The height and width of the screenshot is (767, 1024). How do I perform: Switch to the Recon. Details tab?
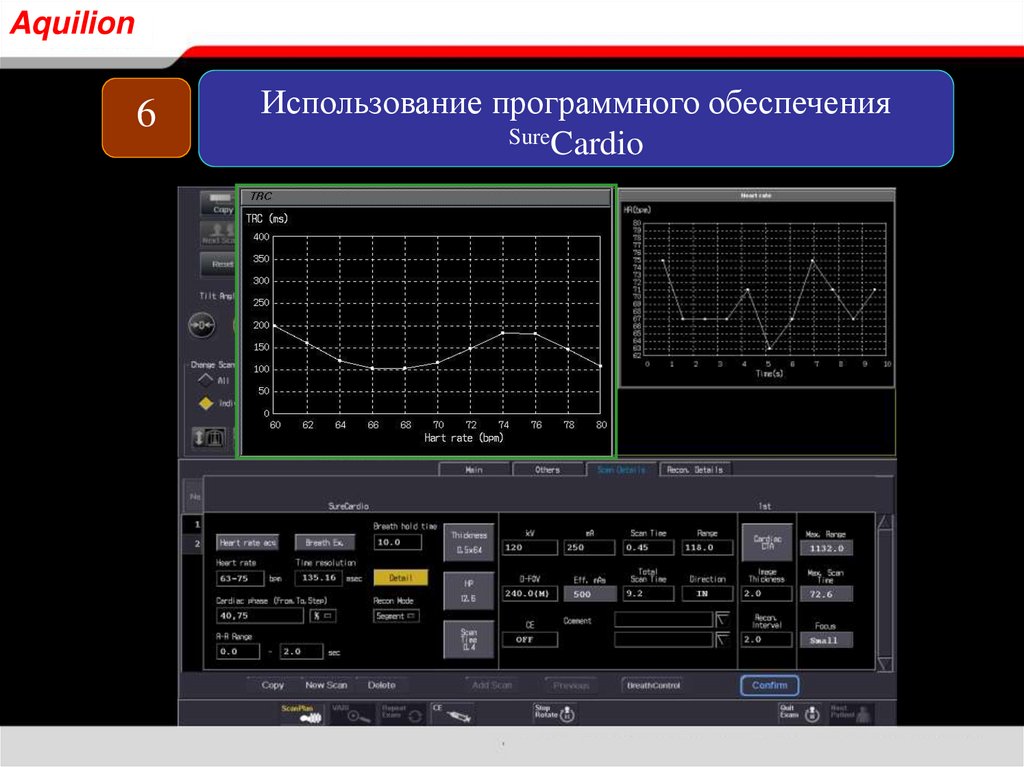(695, 469)
